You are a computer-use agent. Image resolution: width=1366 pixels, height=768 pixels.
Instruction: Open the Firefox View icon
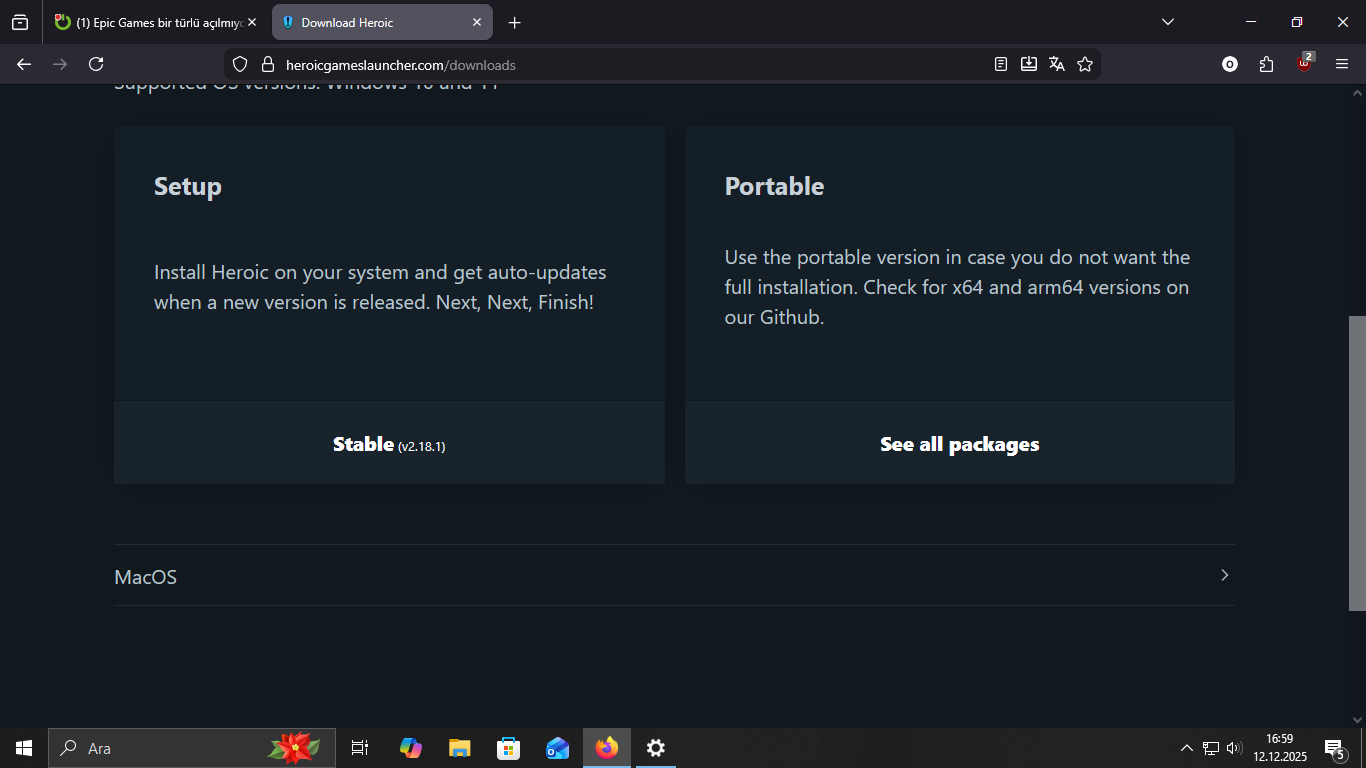click(x=20, y=22)
